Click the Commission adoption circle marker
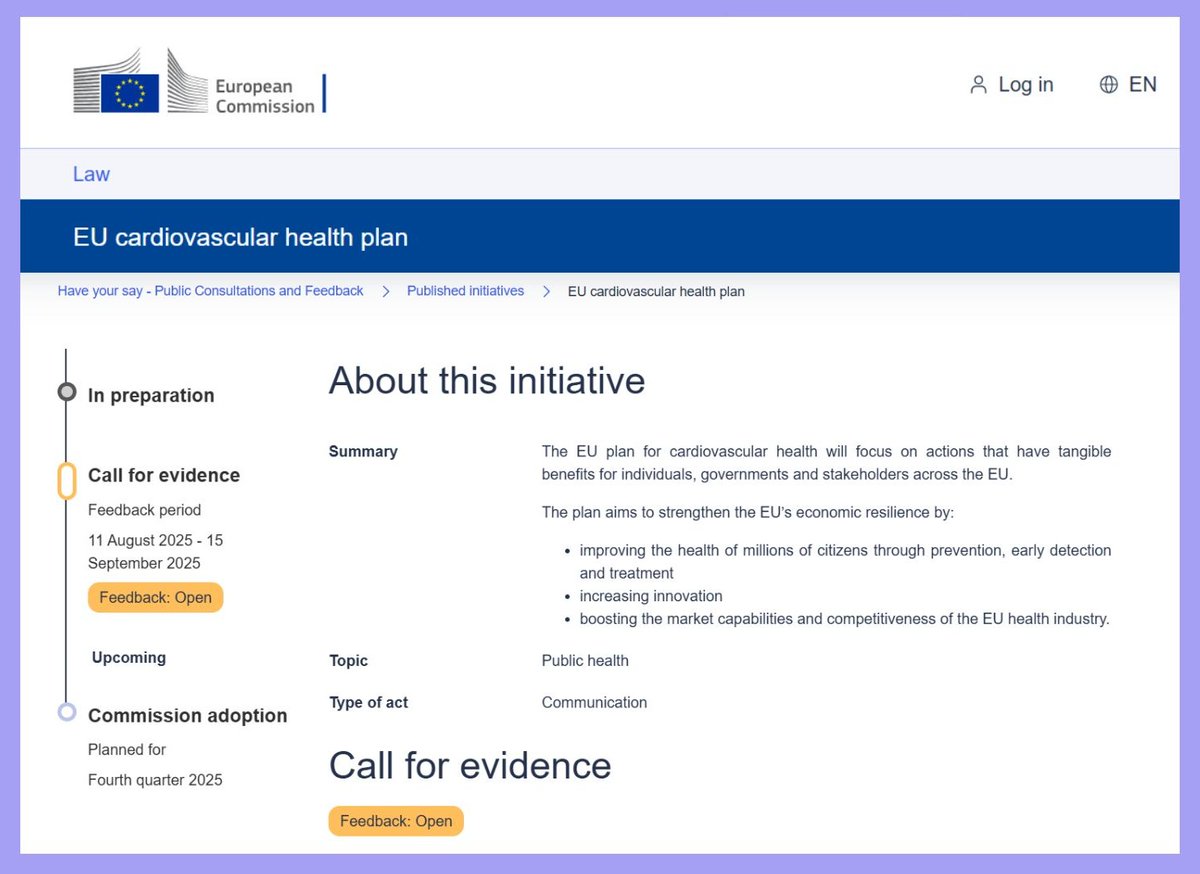This screenshot has height=874, width=1200. pos(67,712)
